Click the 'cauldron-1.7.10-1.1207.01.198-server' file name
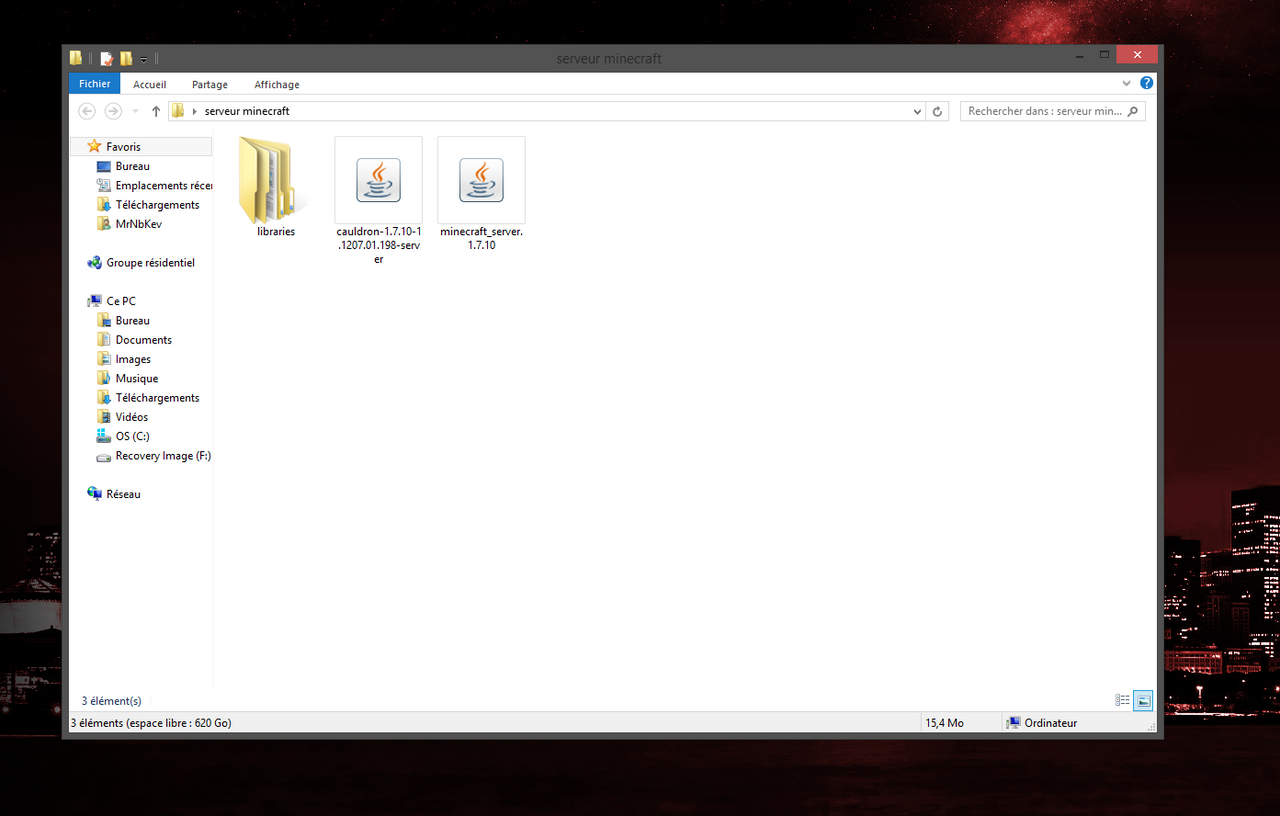 (378, 245)
